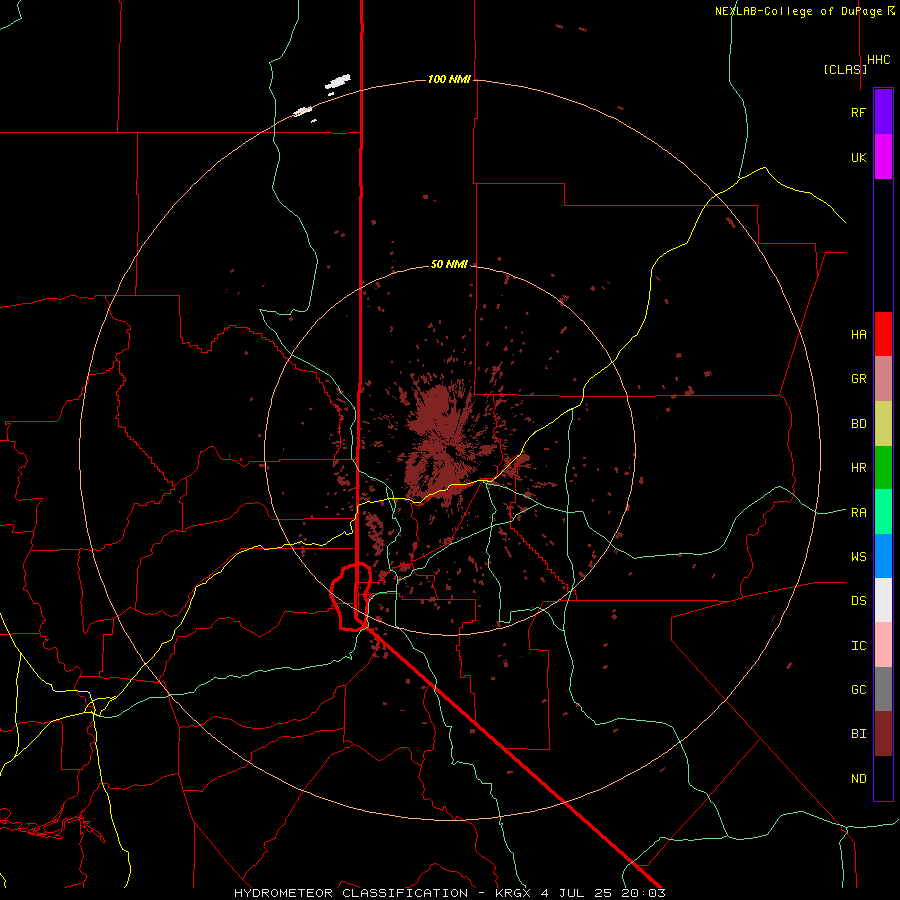The width and height of the screenshot is (900, 900).
Task: Click the [CLAS] legend header
Action: pos(845,69)
